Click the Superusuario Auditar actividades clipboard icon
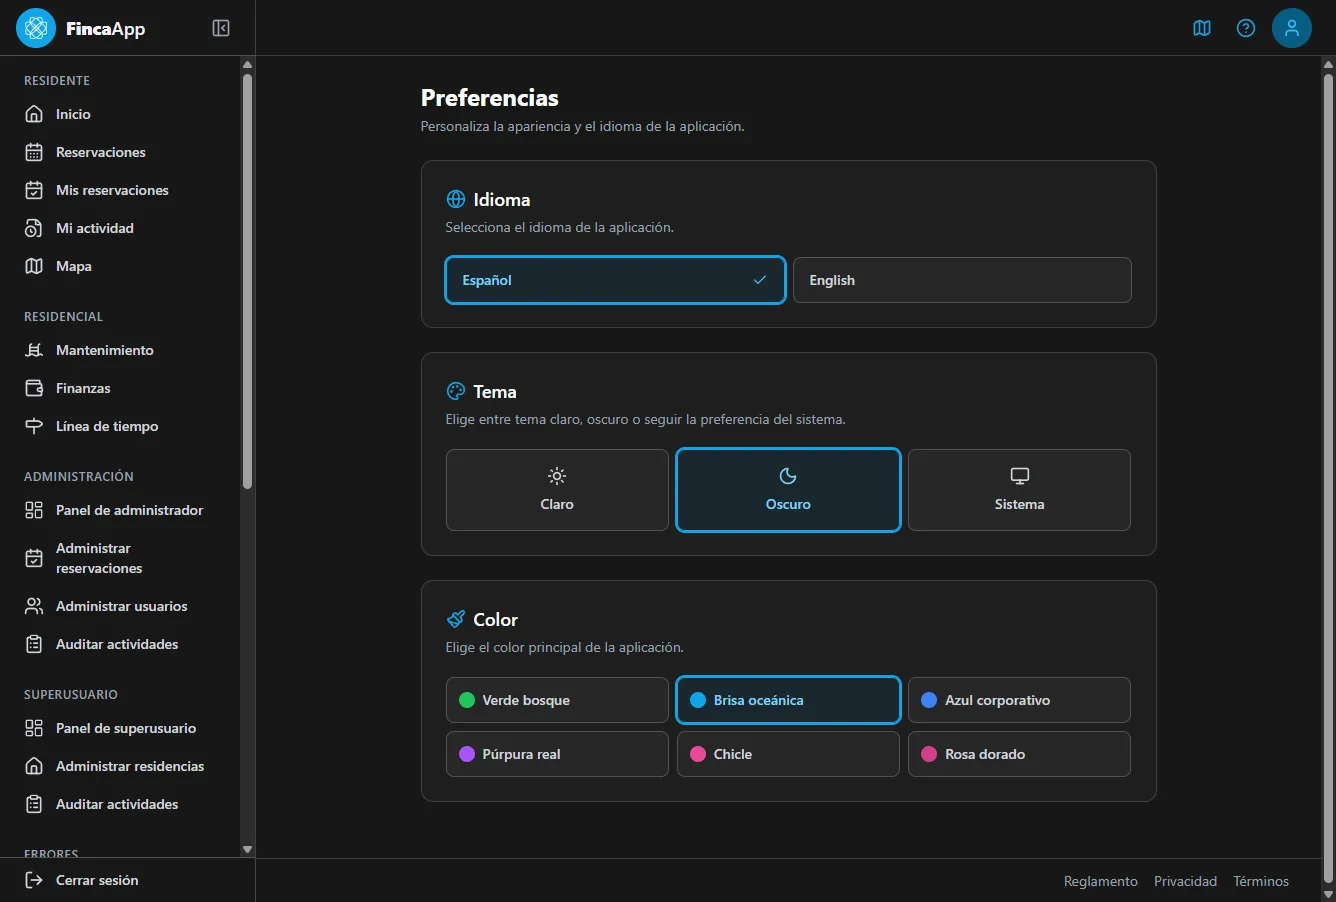Image resolution: width=1336 pixels, height=902 pixels. point(34,804)
